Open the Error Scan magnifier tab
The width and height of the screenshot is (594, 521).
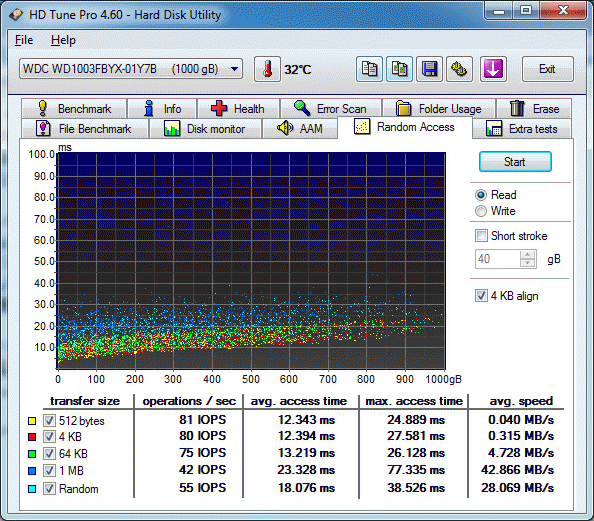[x=331, y=108]
